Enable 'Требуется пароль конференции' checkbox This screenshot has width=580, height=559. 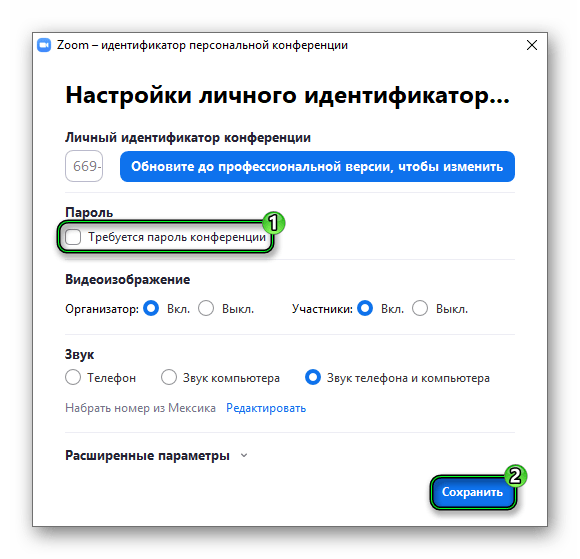coord(73,237)
